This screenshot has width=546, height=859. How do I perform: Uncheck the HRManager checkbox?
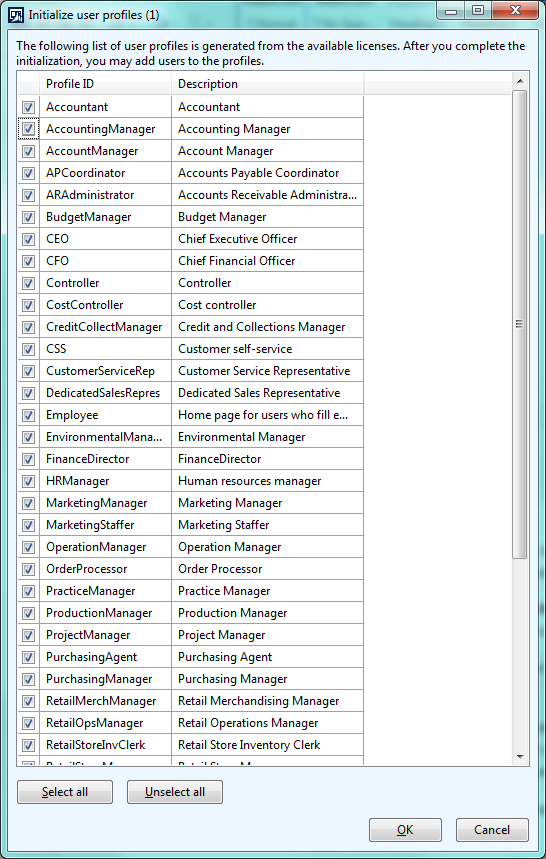[28, 482]
